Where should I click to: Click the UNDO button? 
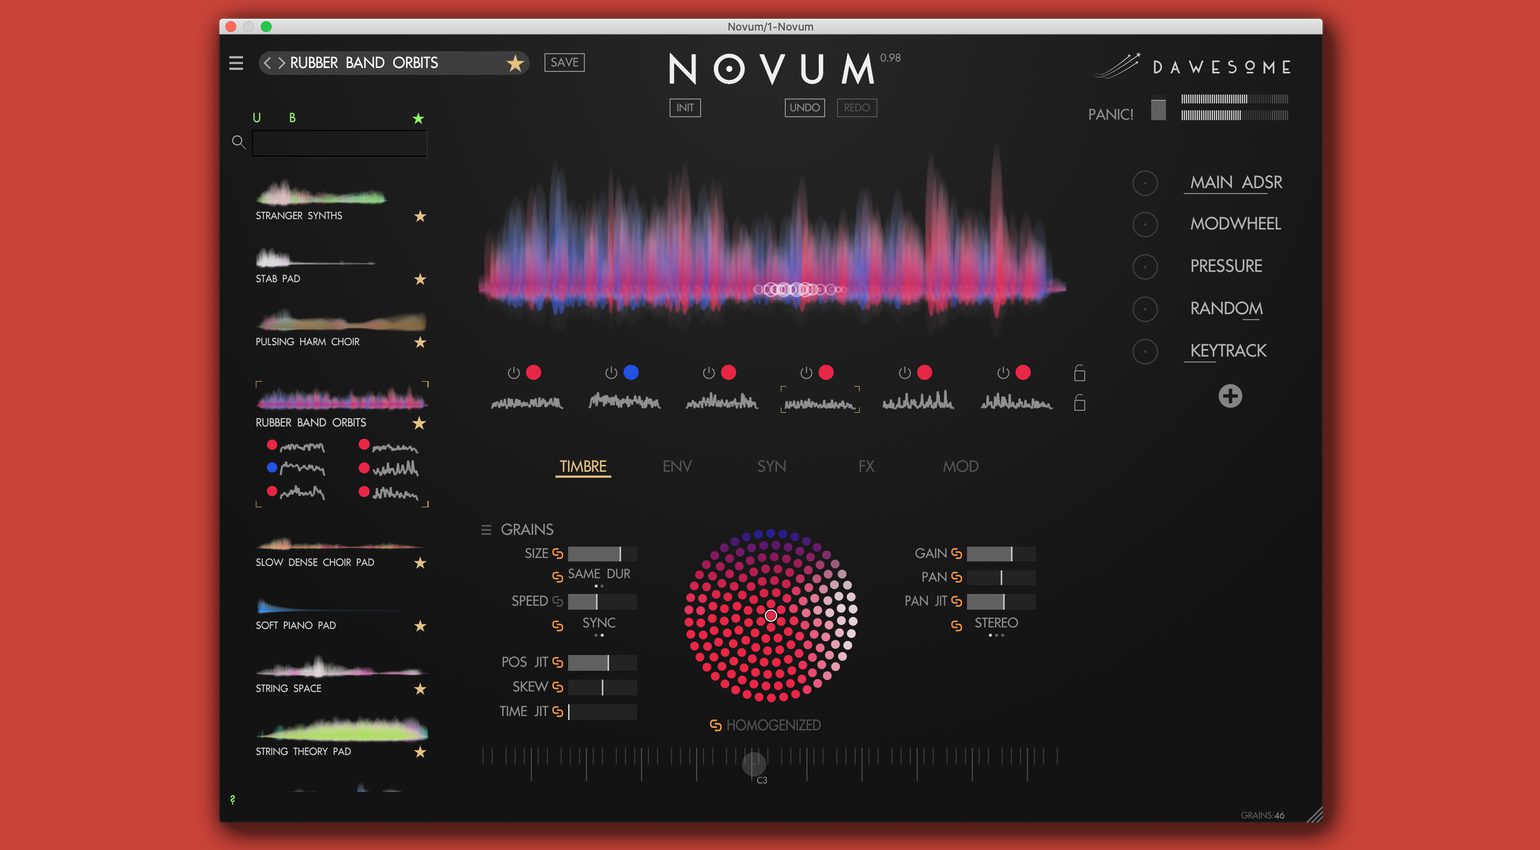804,108
